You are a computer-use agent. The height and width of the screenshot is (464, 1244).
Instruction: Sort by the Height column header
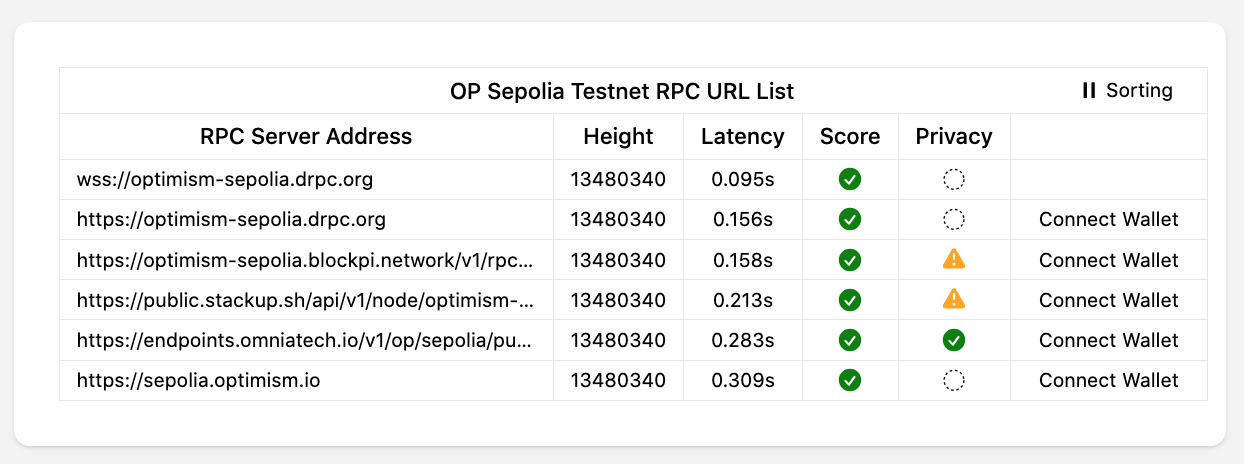(x=619, y=137)
